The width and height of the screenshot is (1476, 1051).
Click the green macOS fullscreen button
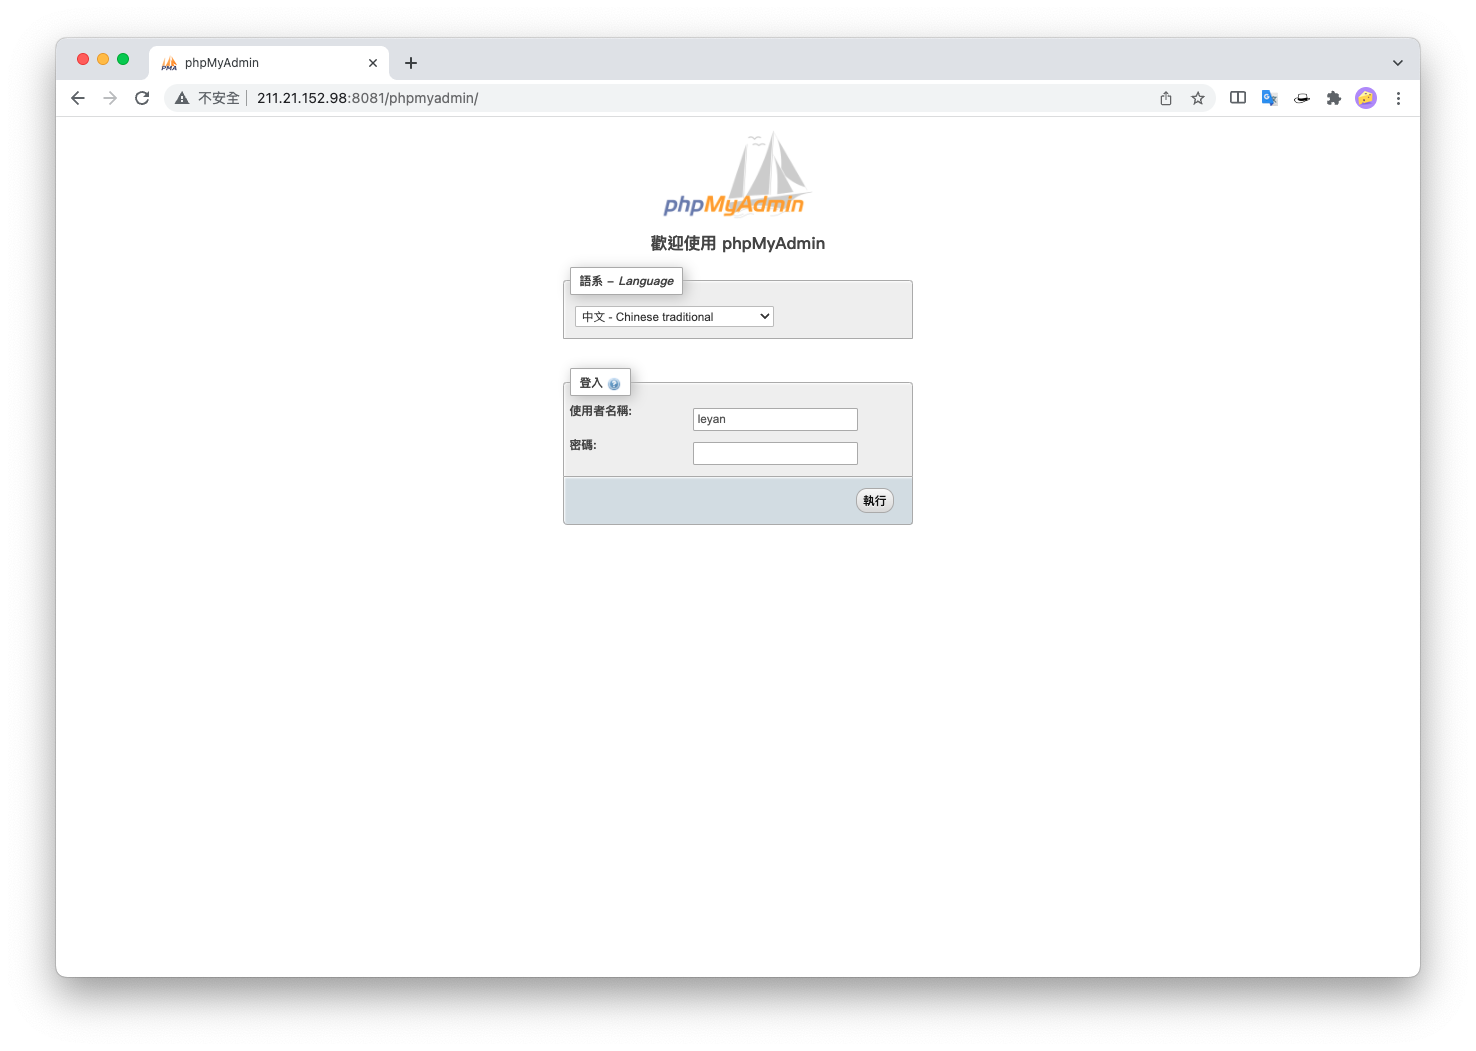coord(123,59)
